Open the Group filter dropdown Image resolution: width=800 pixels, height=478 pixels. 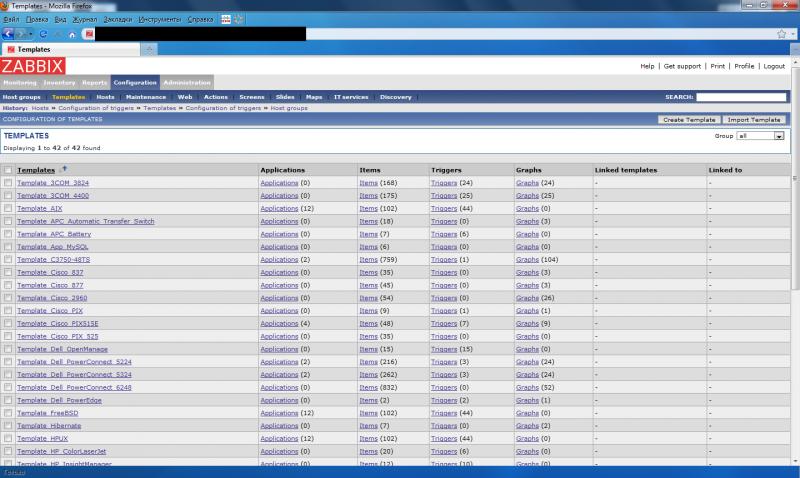(x=761, y=136)
